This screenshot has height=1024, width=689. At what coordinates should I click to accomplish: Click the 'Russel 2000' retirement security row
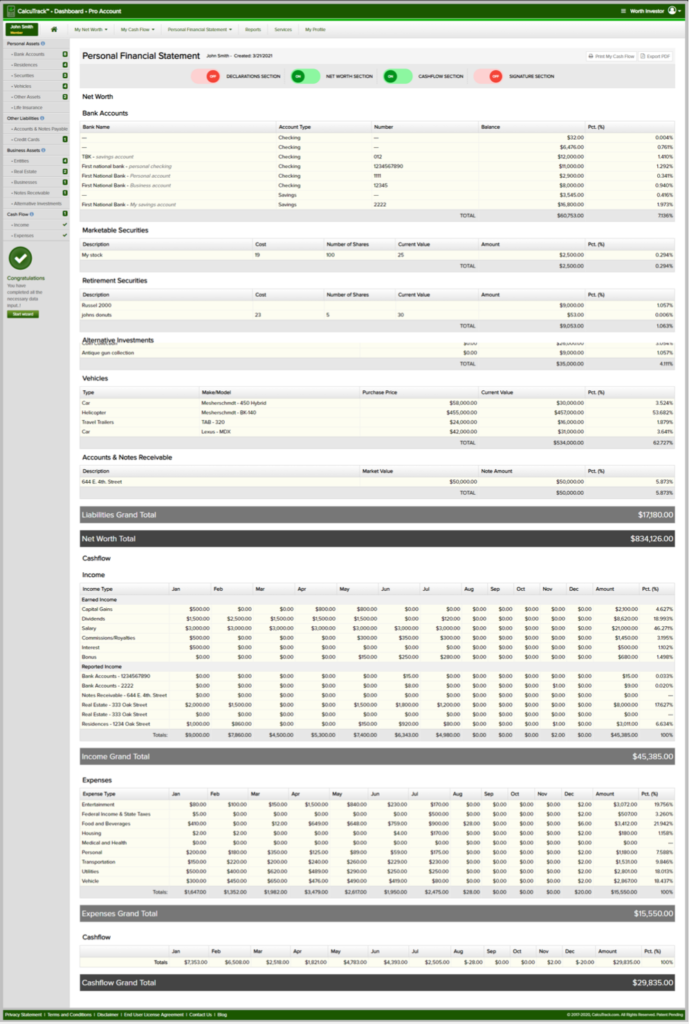[x=377, y=305]
